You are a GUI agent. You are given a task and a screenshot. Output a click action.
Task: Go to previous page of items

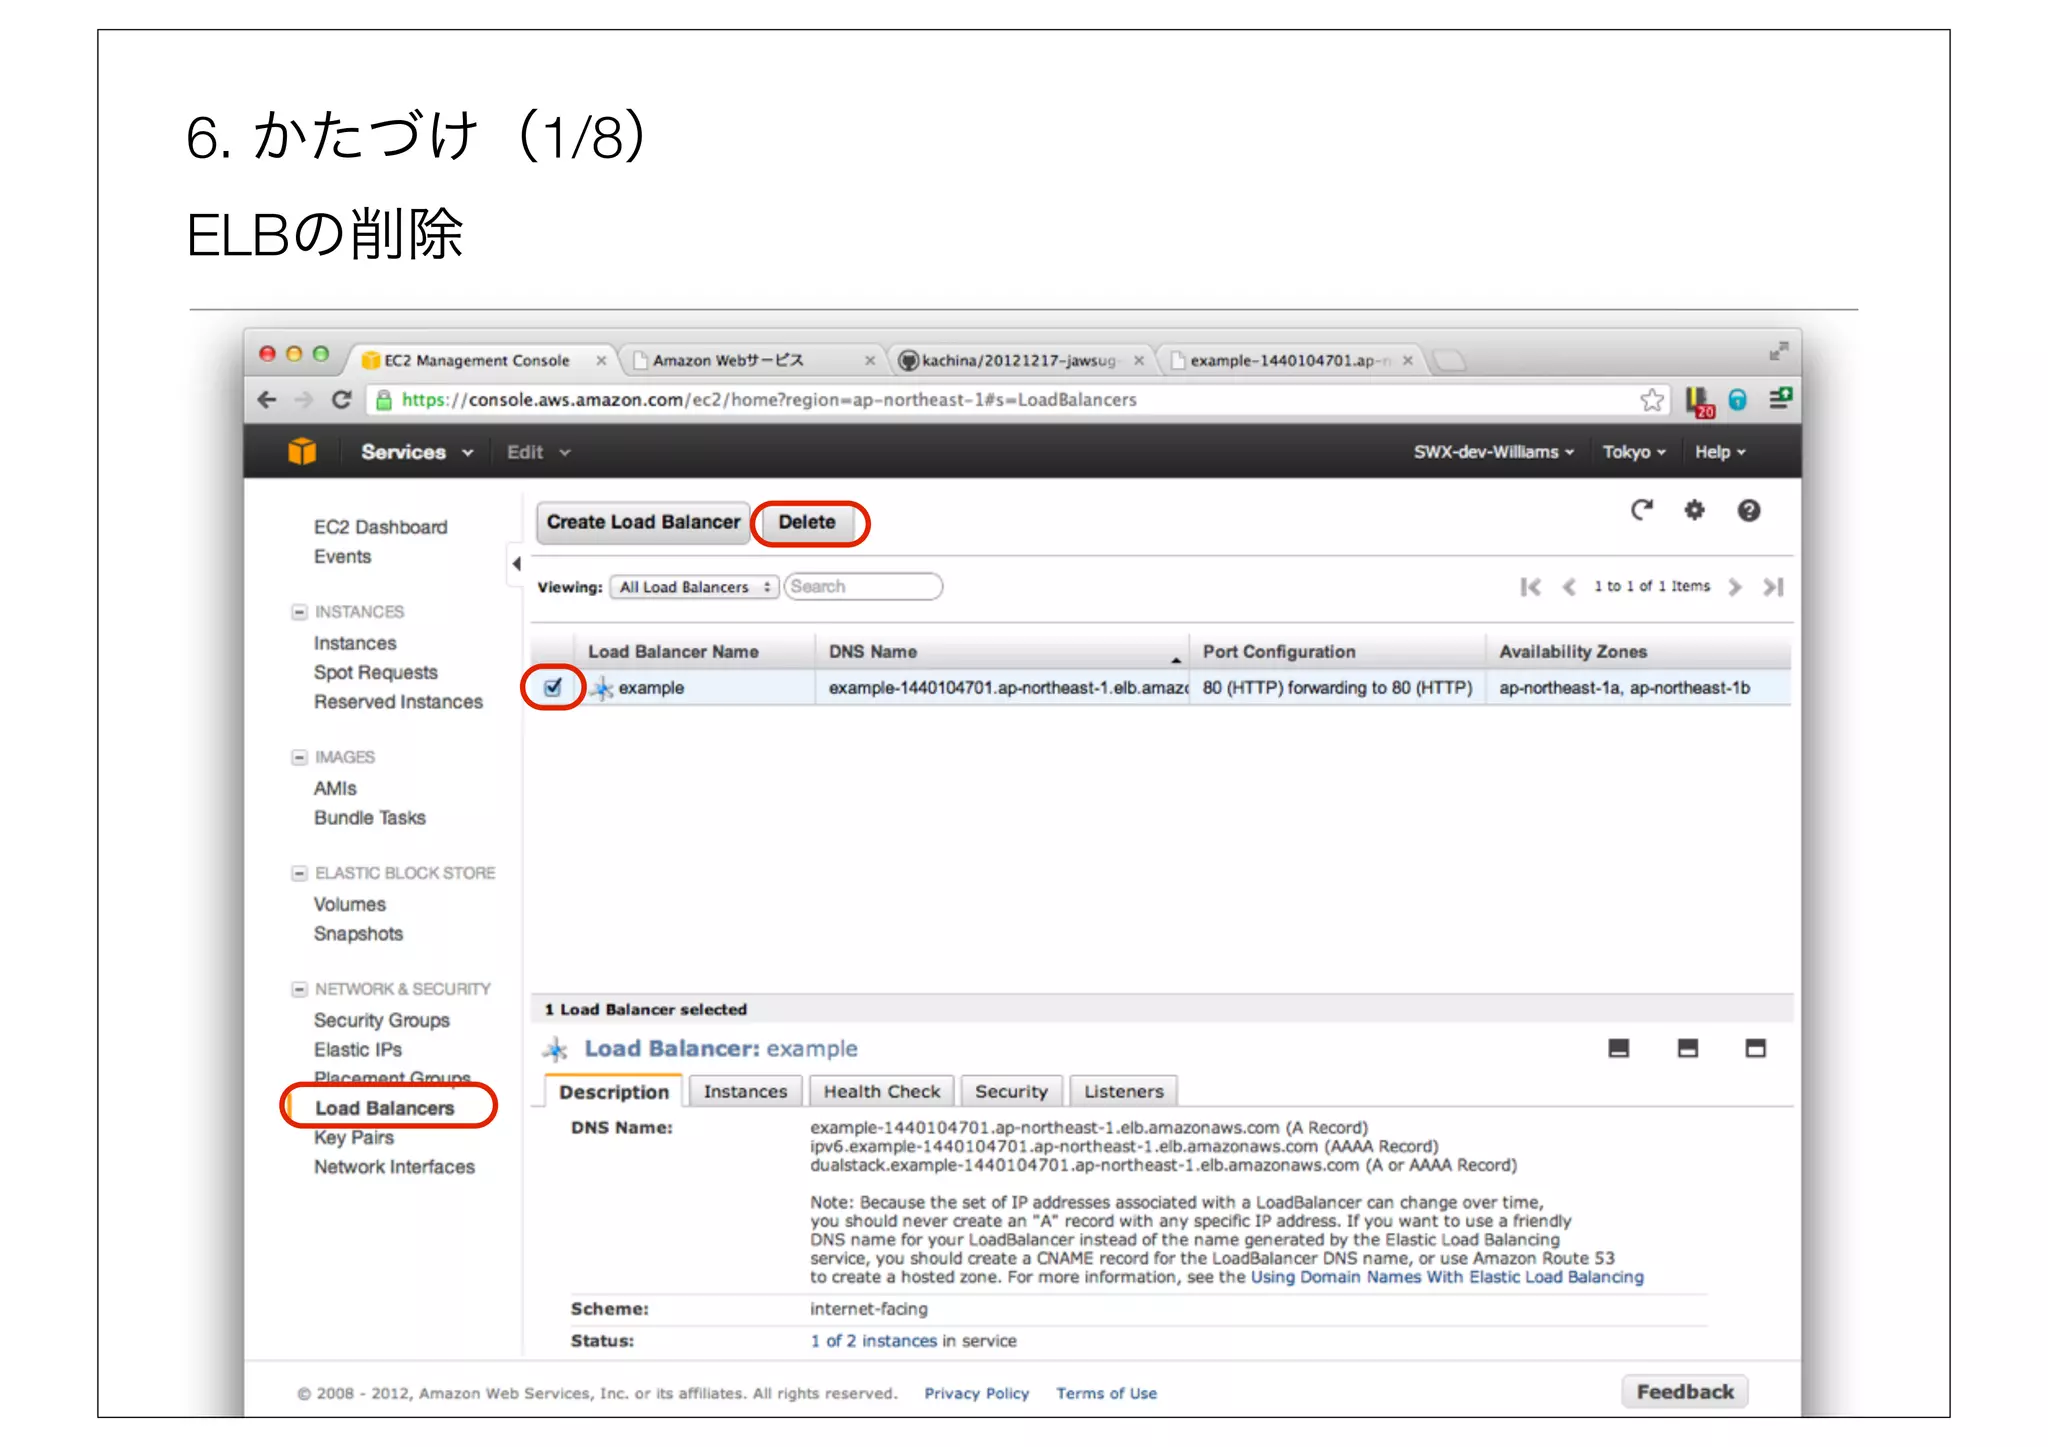tap(1569, 587)
